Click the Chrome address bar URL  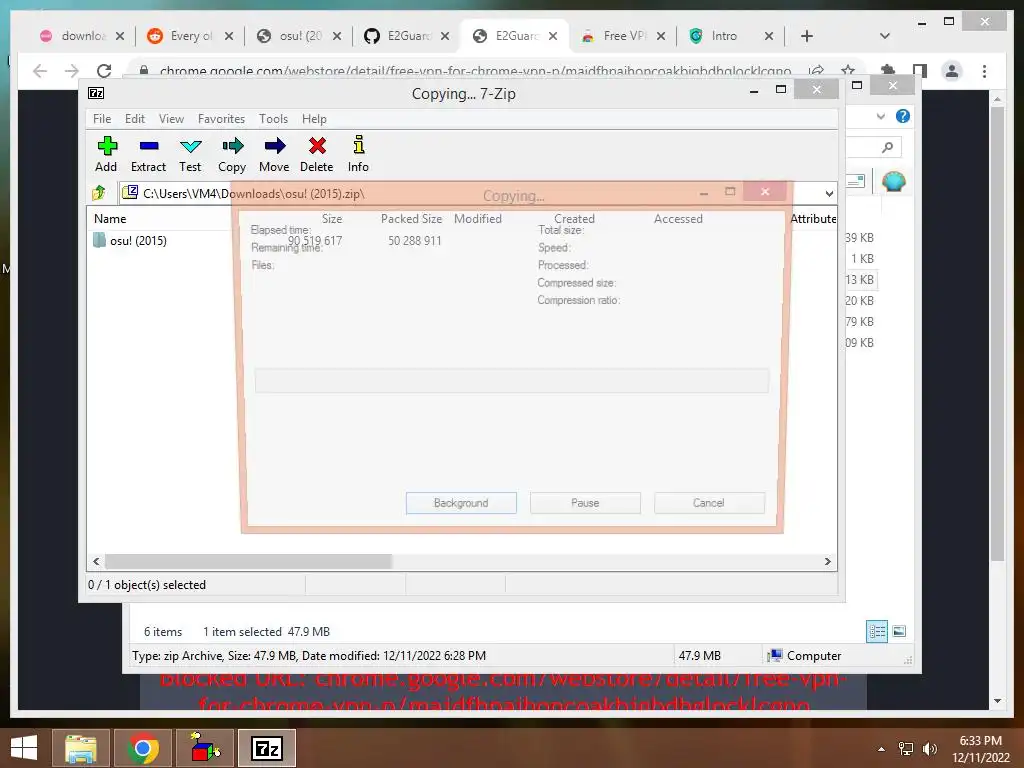[475, 70]
